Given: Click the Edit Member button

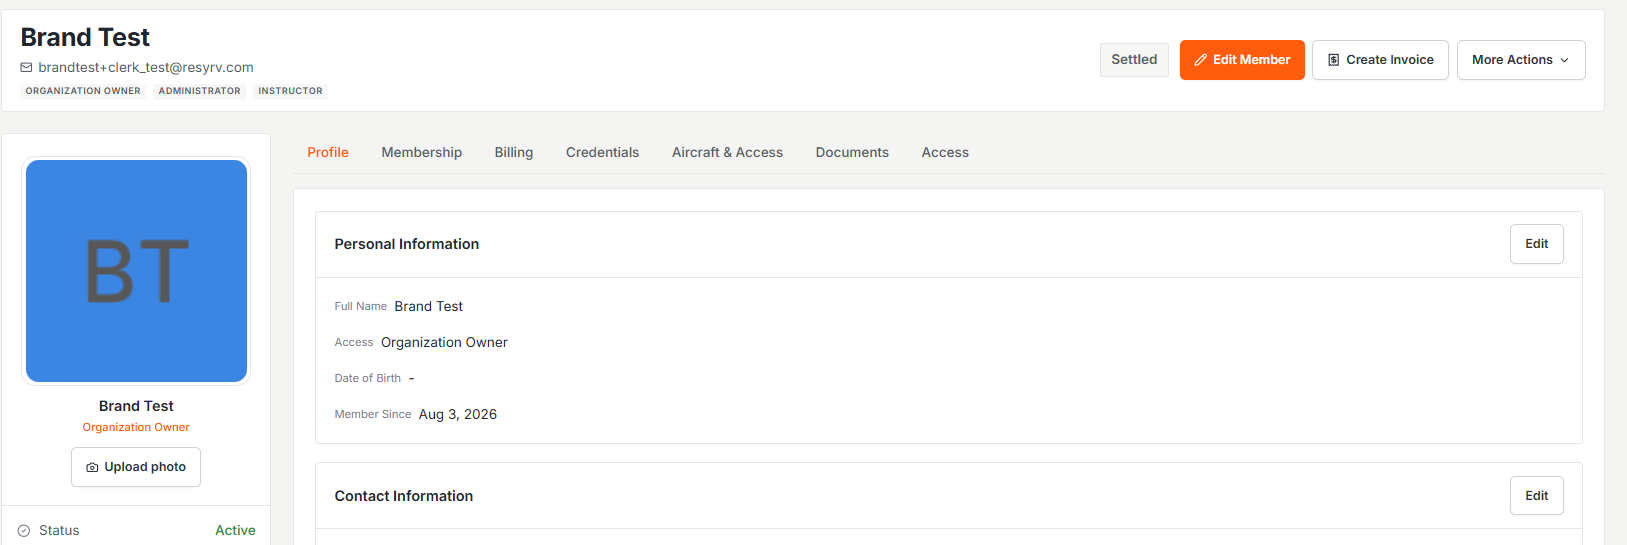Looking at the screenshot, I should tap(1242, 60).
